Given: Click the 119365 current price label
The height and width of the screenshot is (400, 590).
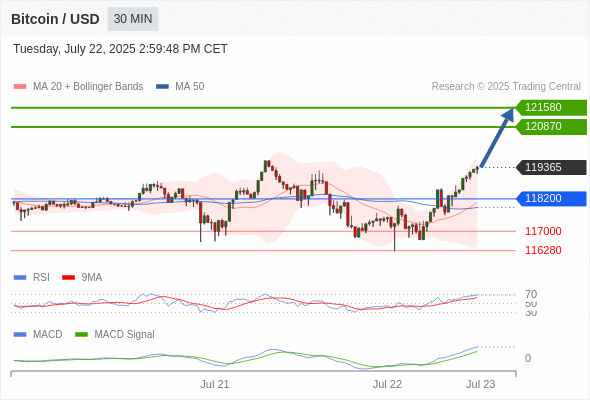Looking at the screenshot, I should pyautogui.click(x=551, y=167).
